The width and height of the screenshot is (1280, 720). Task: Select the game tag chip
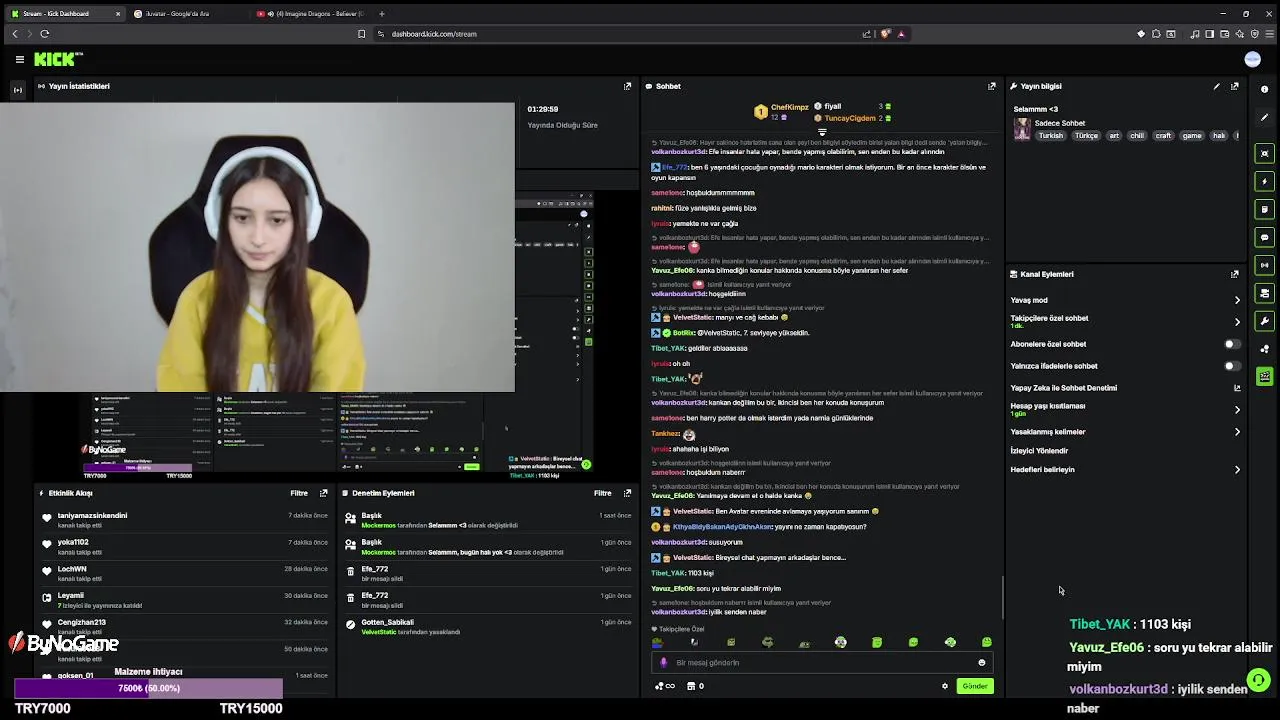pyautogui.click(x=1192, y=136)
